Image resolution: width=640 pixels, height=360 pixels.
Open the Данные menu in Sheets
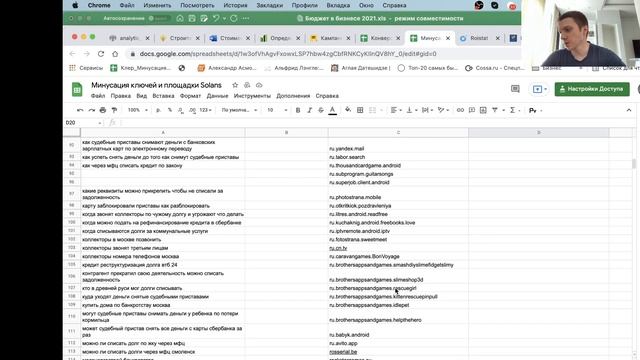pos(217,96)
